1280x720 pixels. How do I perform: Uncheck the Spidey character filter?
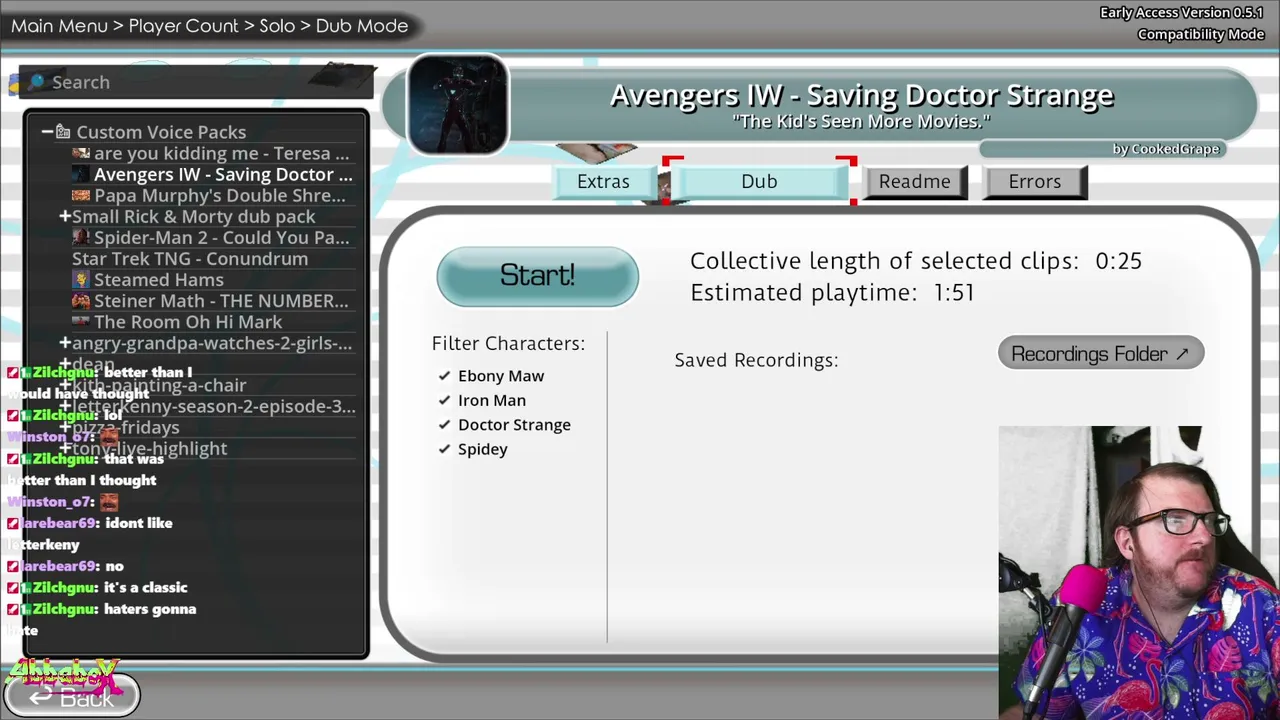pos(473,449)
